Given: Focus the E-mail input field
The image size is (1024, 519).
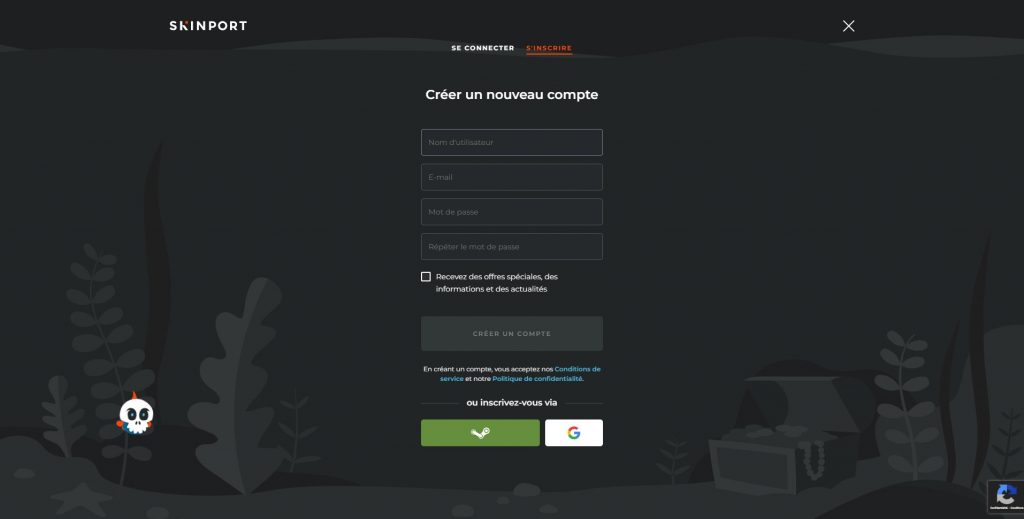Looking at the screenshot, I should coord(511,177).
